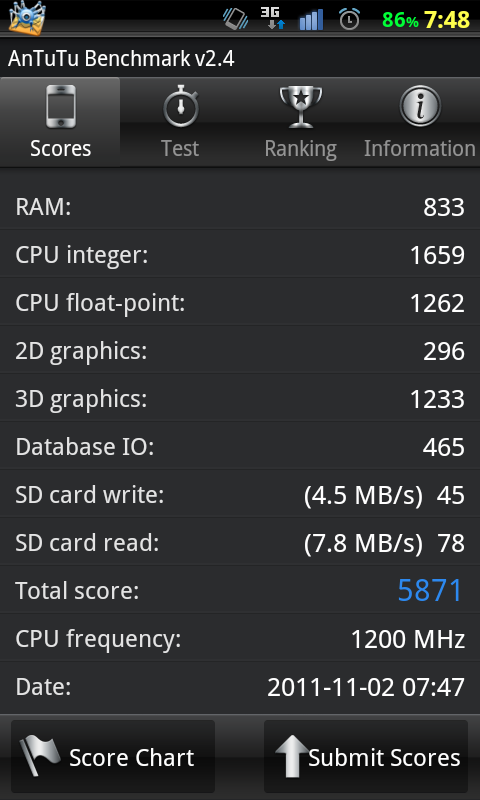
Task: Tap the Submit Scores button
Action: point(366,756)
